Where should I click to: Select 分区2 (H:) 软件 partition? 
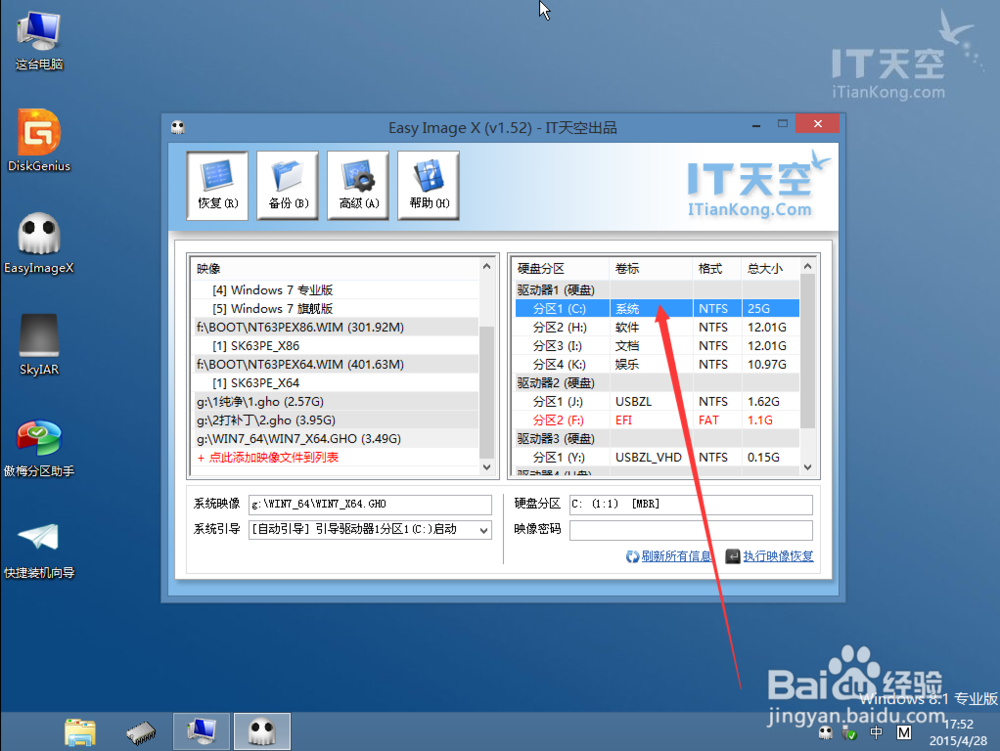click(657, 327)
